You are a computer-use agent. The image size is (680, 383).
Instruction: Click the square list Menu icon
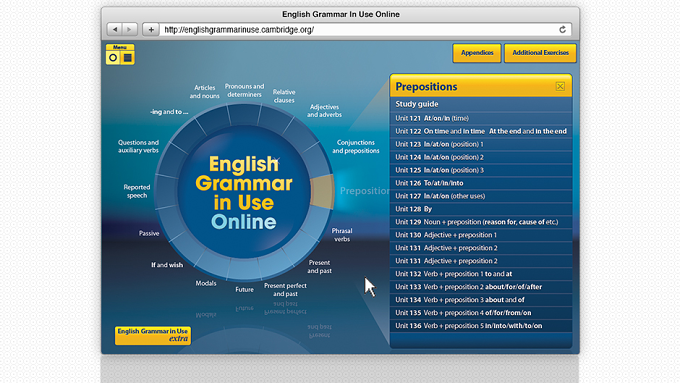pyautogui.click(x=128, y=58)
